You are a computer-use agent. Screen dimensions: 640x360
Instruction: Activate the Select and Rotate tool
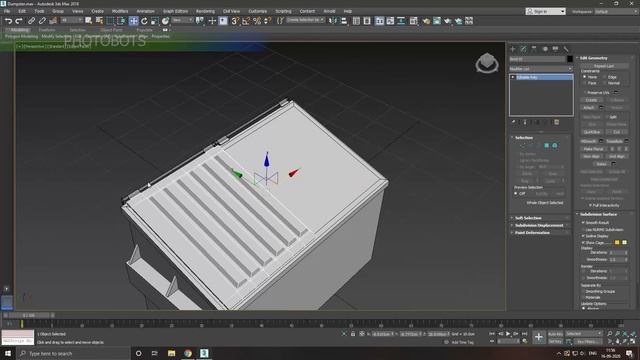click(x=144, y=21)
